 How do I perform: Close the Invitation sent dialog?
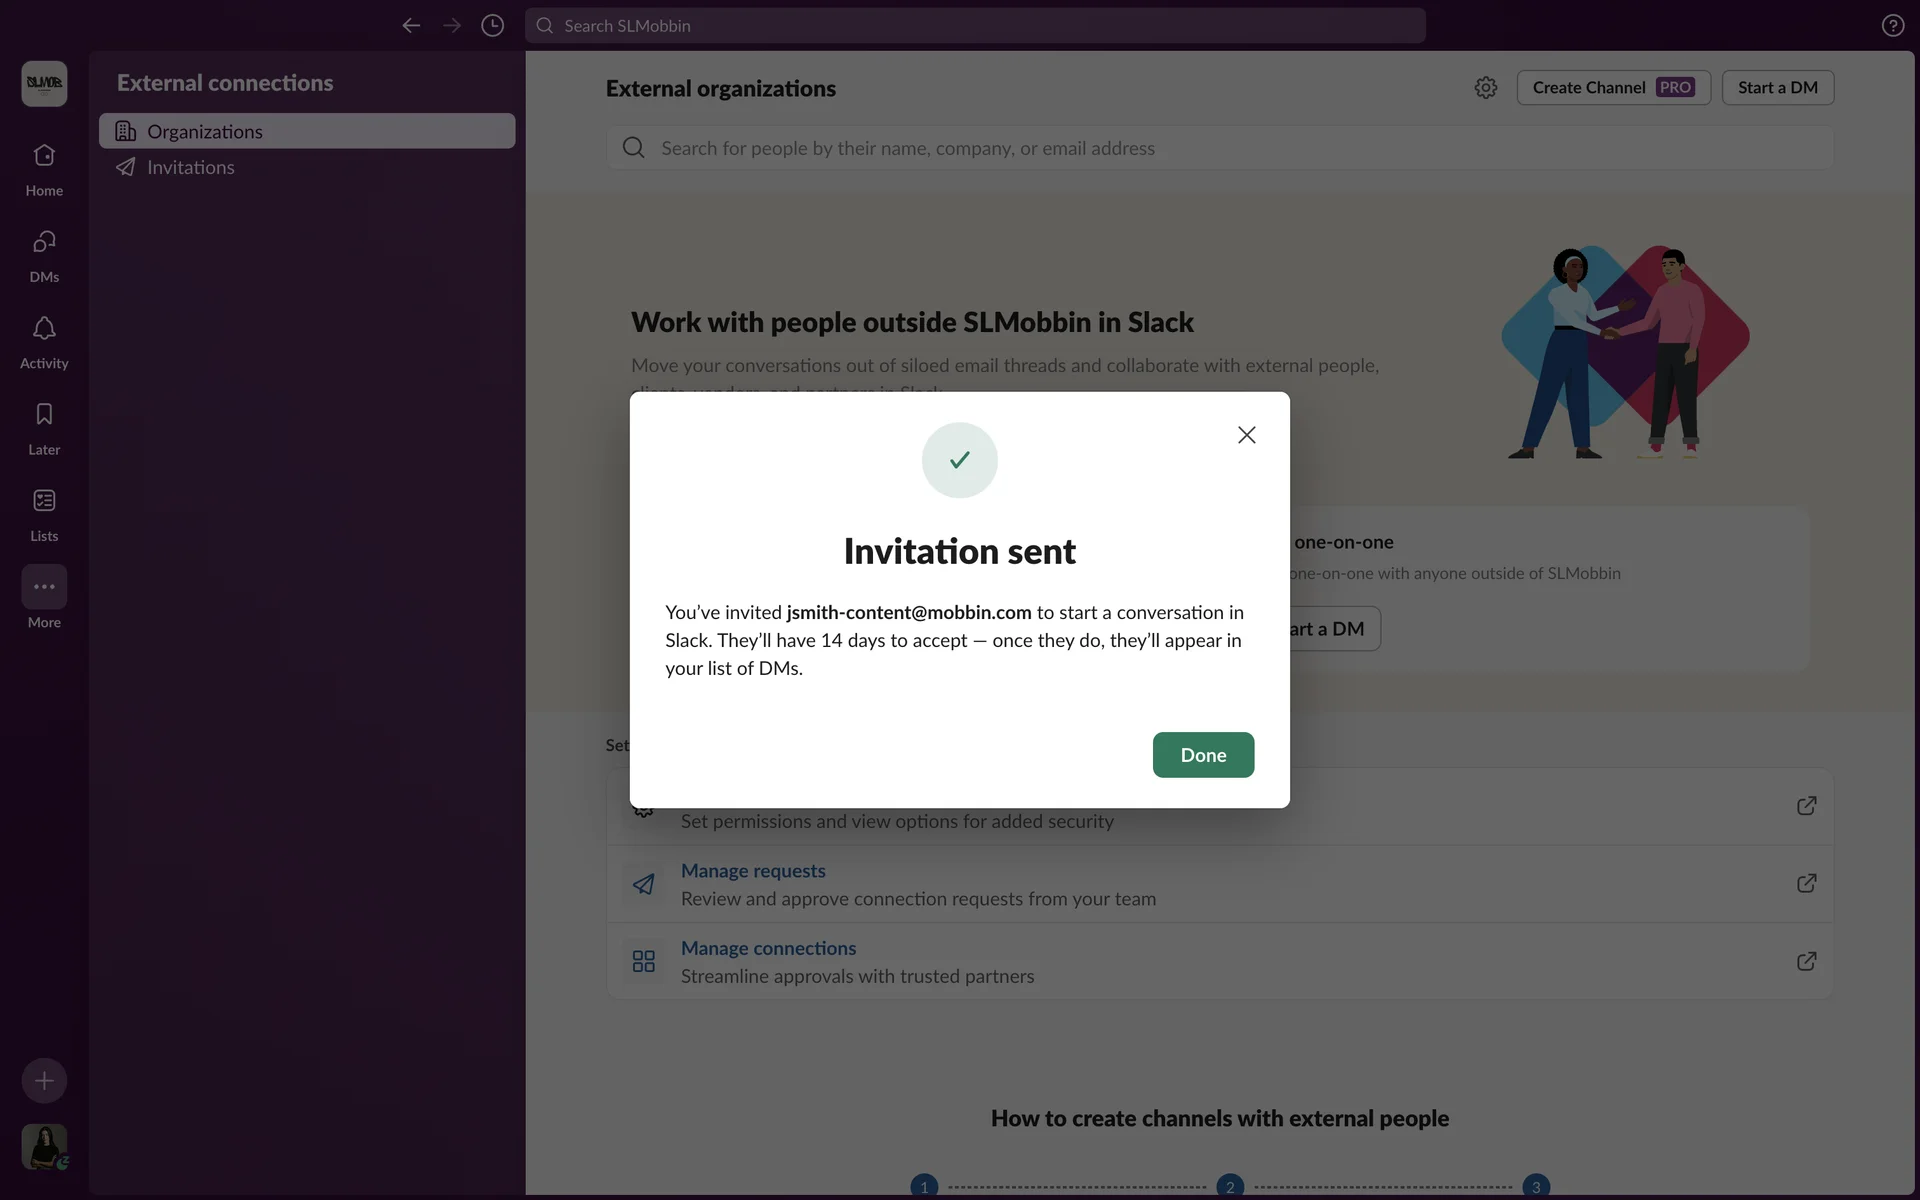[x=1246, y=435]
